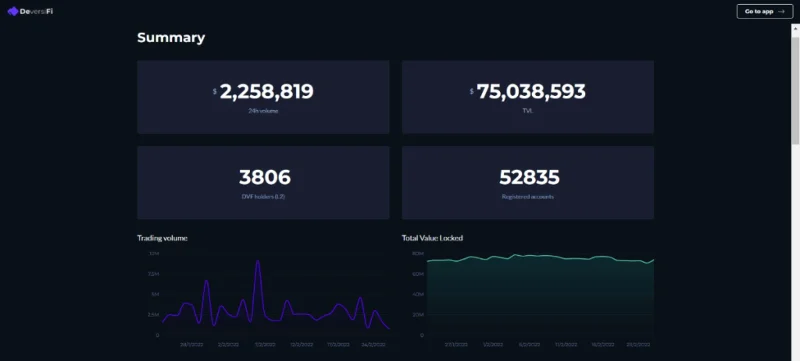The width and height of the screenshot is (800, 361).
Task: Click the tallest peak of the trading volume line
Action: pos(258,262)
